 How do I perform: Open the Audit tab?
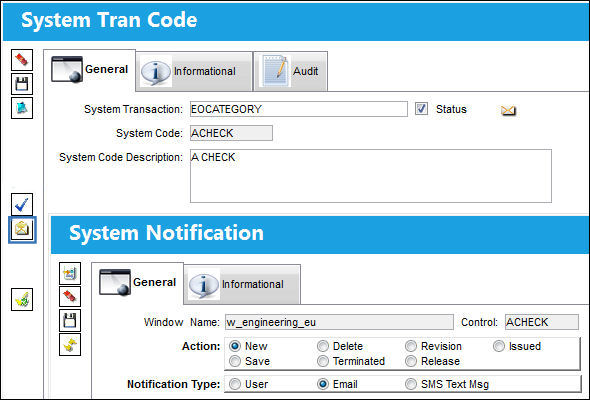coord(291,71)
